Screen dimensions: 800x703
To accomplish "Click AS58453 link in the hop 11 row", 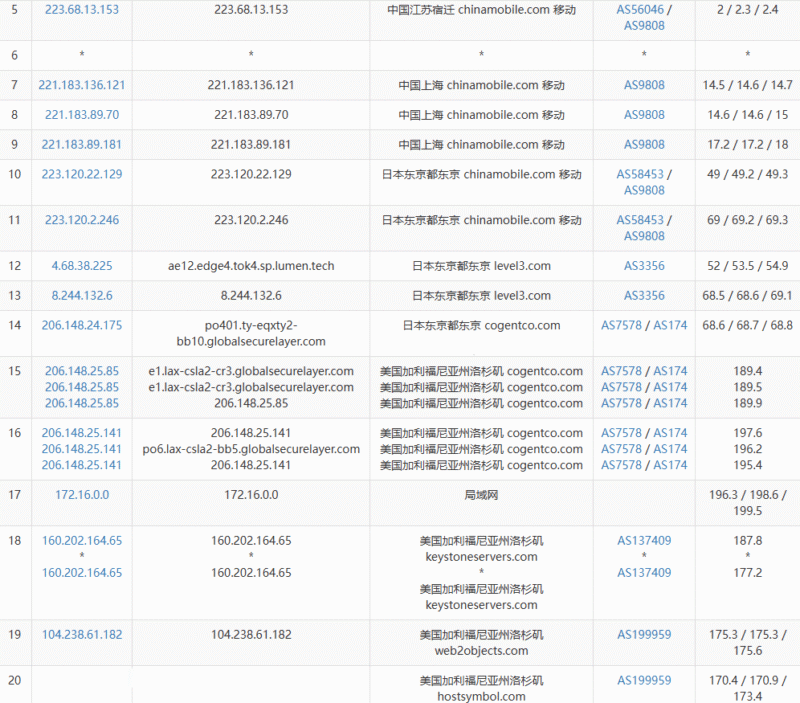I will [640, 220].
